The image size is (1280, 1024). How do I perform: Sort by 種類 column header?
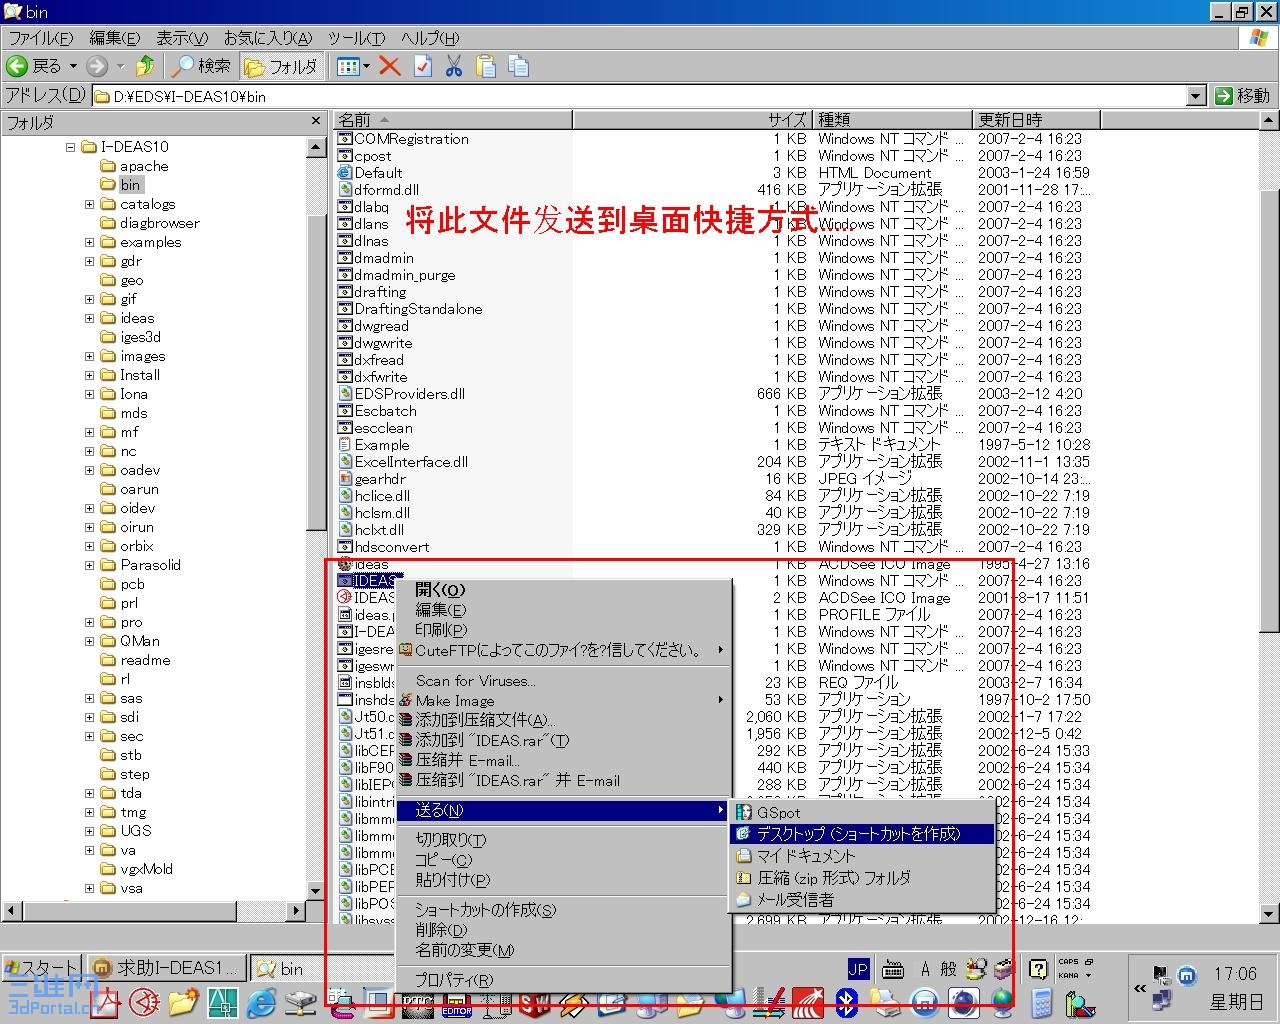pyautogui.click(x=891, y=120)
